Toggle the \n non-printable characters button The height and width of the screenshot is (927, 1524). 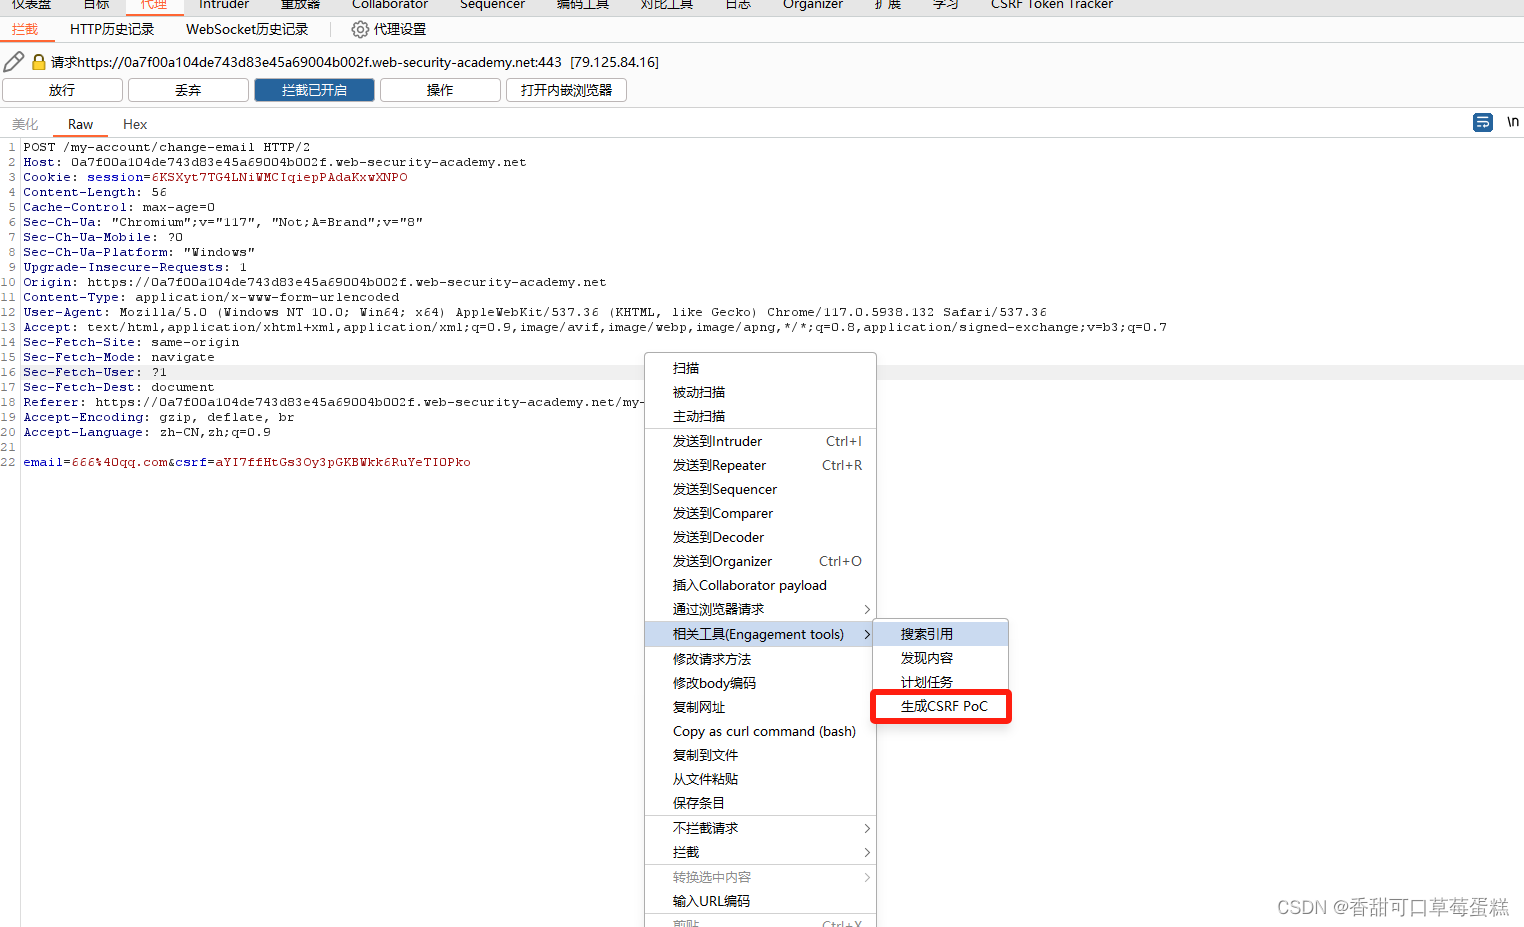(x=1513, y=122)
